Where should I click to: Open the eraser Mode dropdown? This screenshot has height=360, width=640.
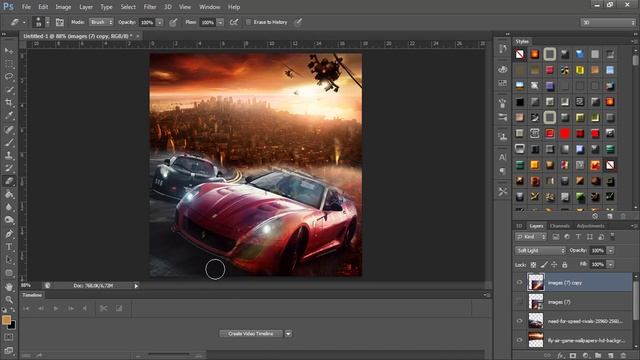[x=101, y=22]
